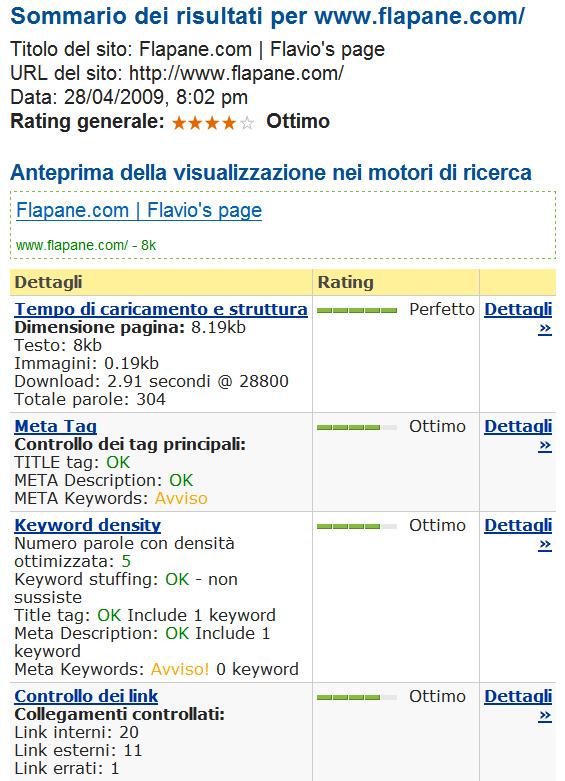
Task: Click Dettagli » in the Controllo dei link row
Action: [x=518, y=705]
